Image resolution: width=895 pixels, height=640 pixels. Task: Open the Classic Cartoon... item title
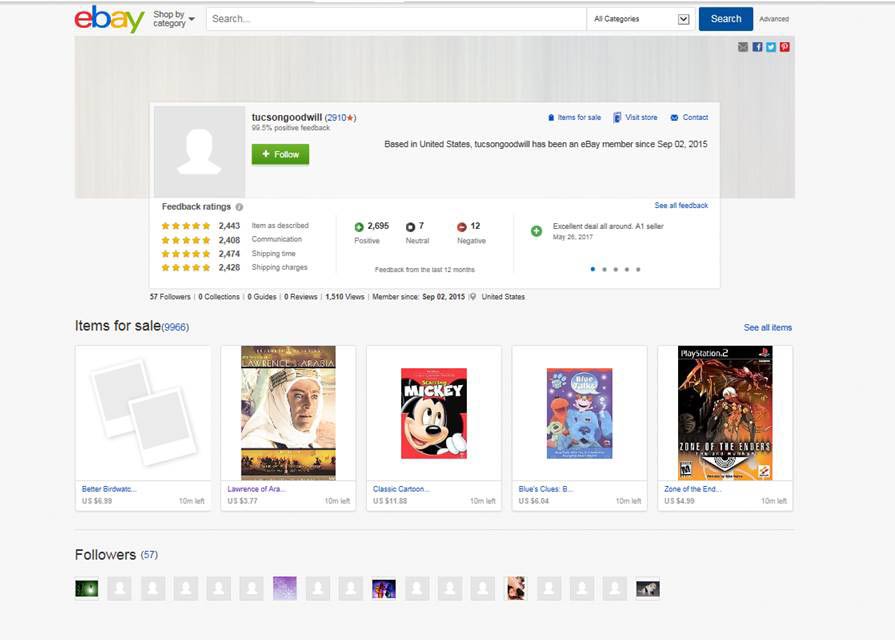tap(401, 489)
